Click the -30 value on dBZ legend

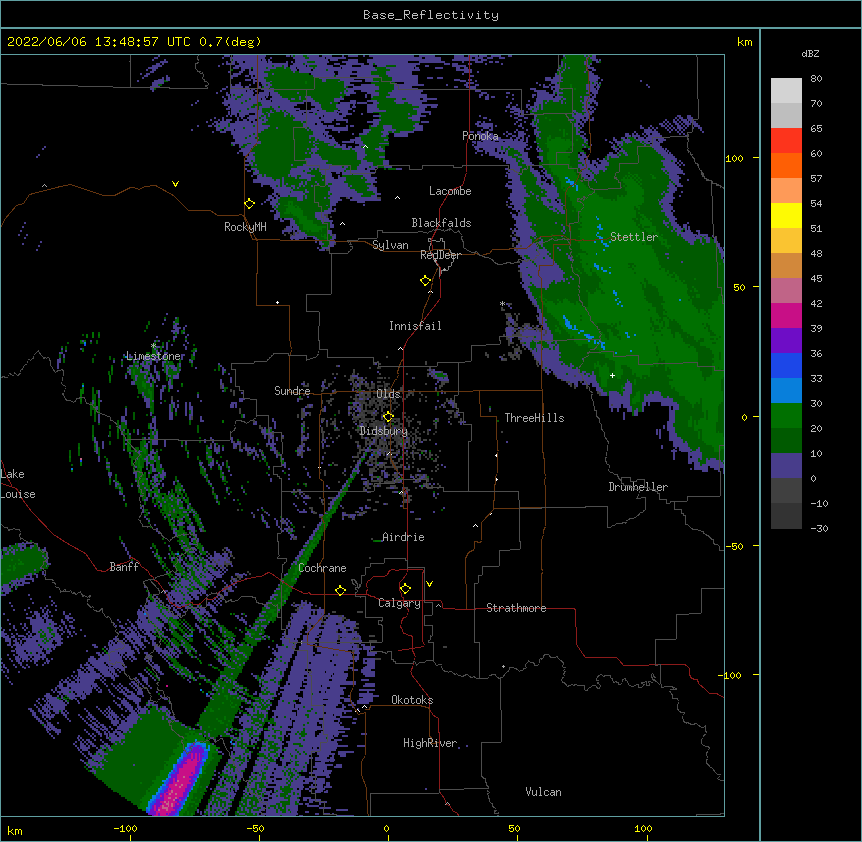point(819,528)
